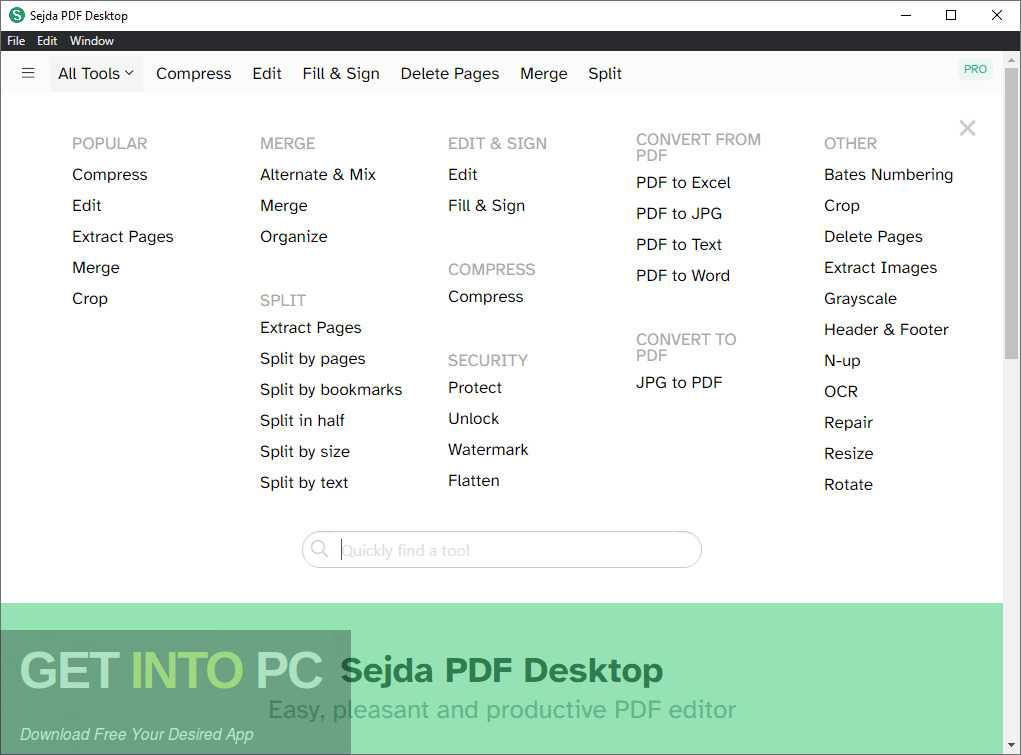Open the Protect tool
Screen dimensions: 1021x755
click(475, 388)
